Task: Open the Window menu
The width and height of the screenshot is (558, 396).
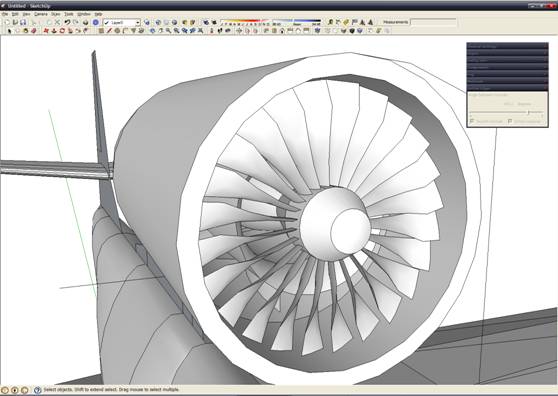Action: pos(84,14)
